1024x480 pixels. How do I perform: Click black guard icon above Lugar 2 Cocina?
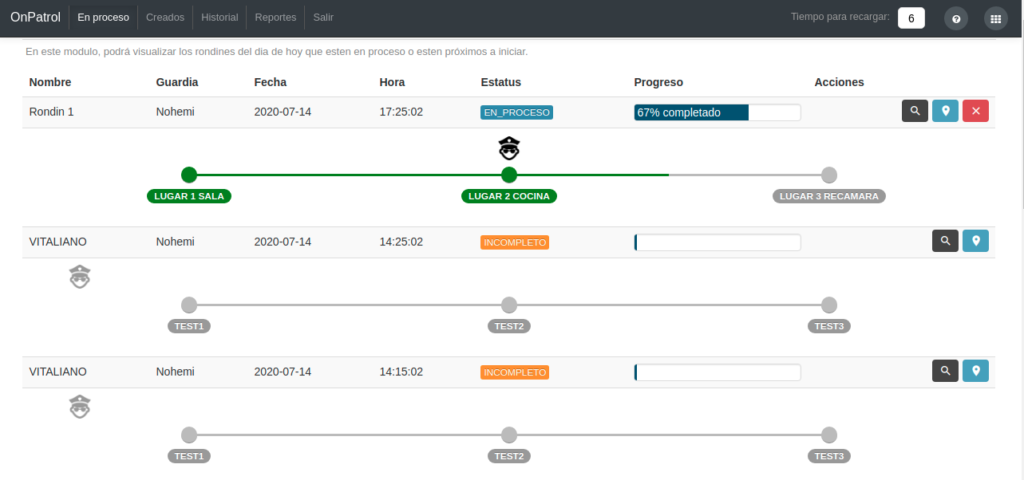(509, 148)
